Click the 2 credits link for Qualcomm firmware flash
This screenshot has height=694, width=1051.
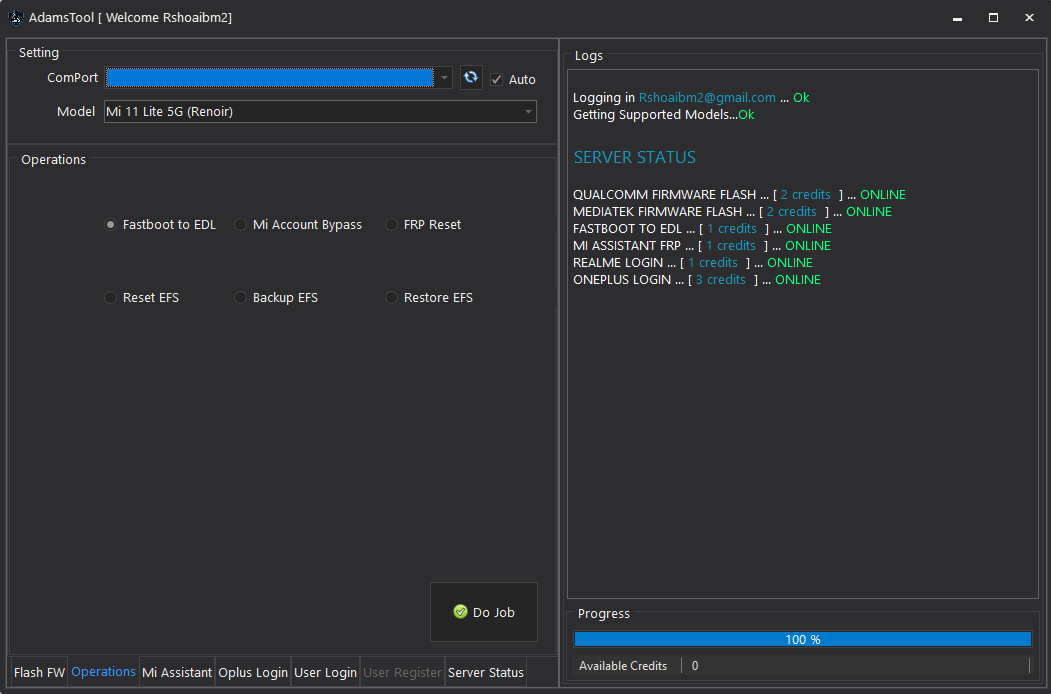click(x=805, y=194)
